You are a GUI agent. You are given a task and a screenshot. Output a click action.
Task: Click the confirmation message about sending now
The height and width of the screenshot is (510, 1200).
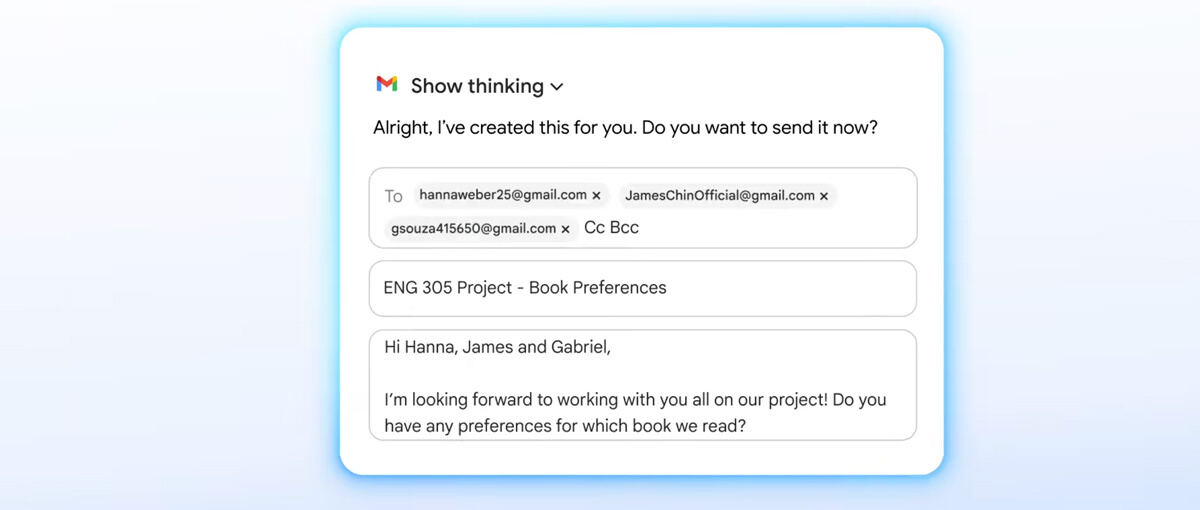tap(625, 128)
